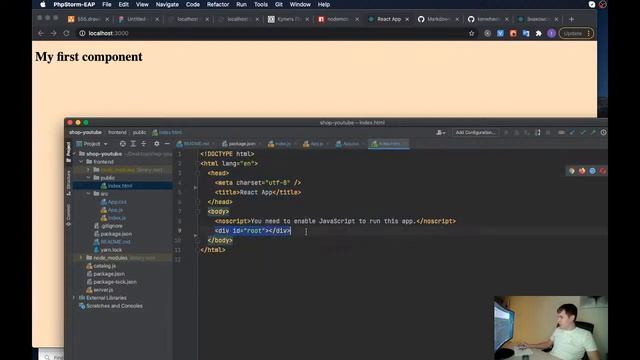Open the Code menu
The image size is (640, 360).
(193, 4)
